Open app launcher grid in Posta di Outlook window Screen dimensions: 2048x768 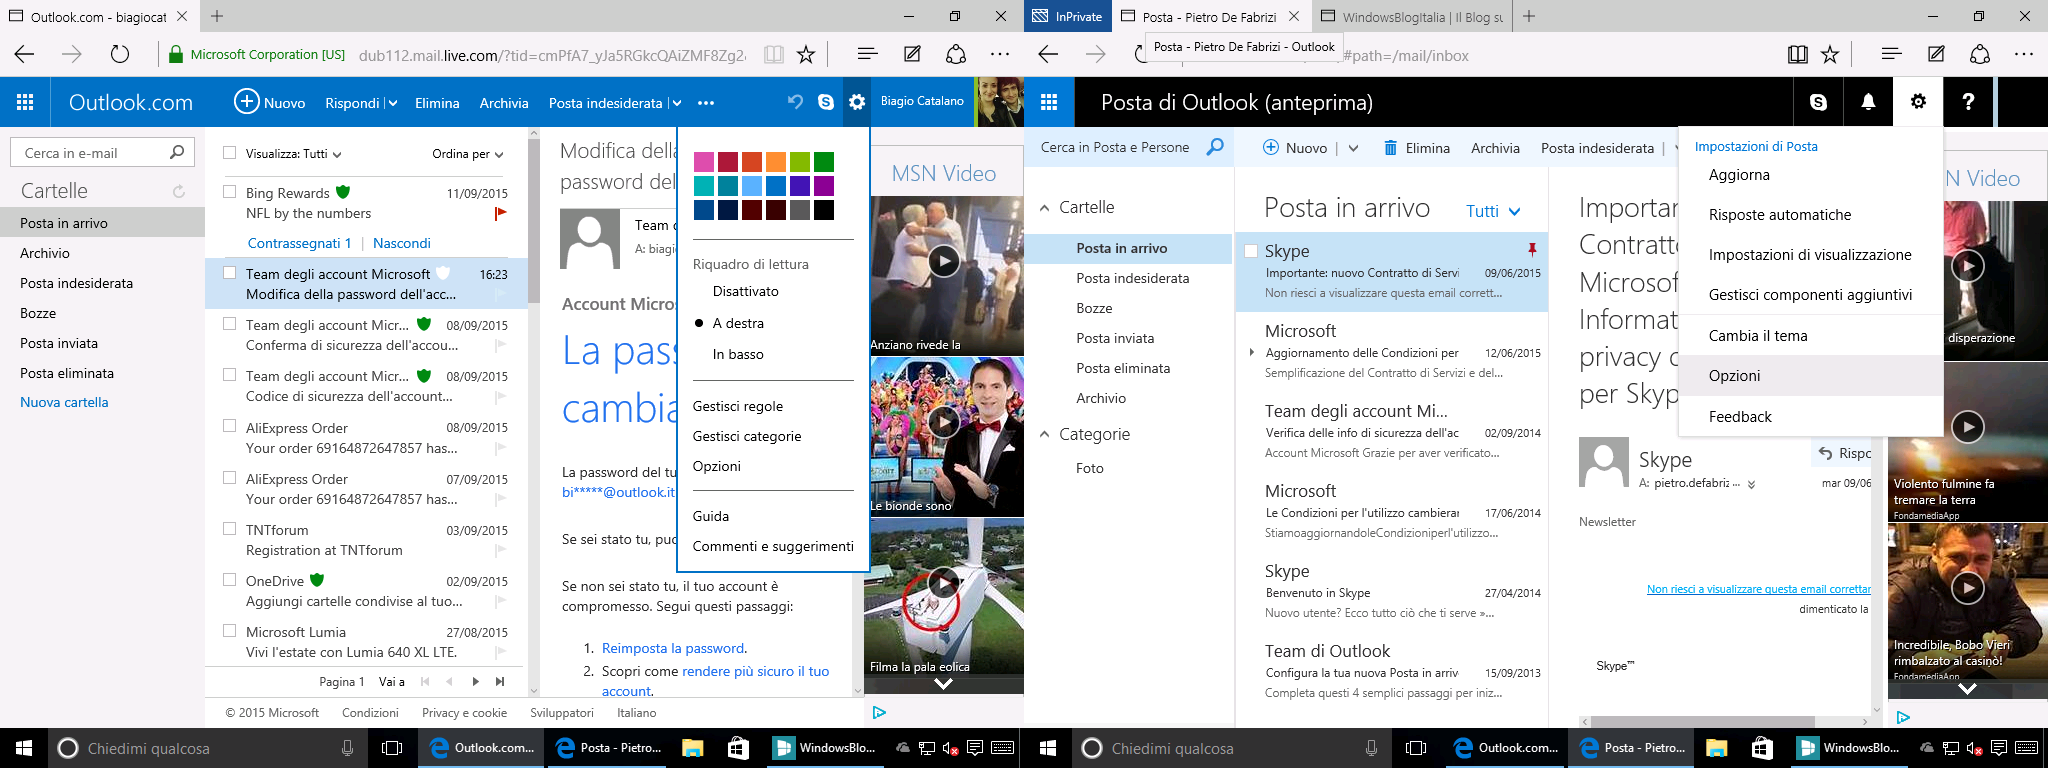(x=1049, y=102)
